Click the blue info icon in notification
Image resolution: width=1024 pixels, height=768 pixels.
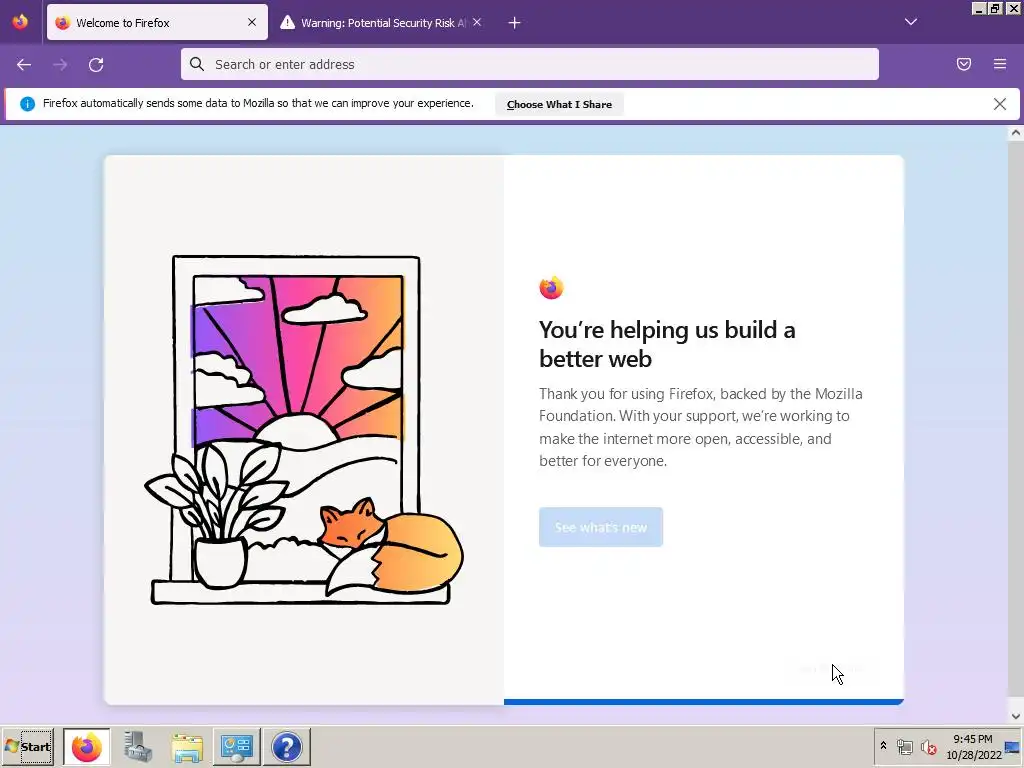pos(27,104)
